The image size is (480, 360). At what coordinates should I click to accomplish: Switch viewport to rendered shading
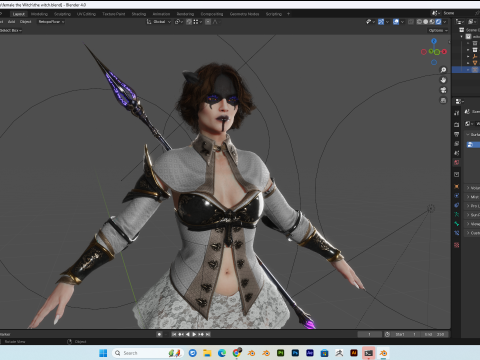click(x=438, y=22)
